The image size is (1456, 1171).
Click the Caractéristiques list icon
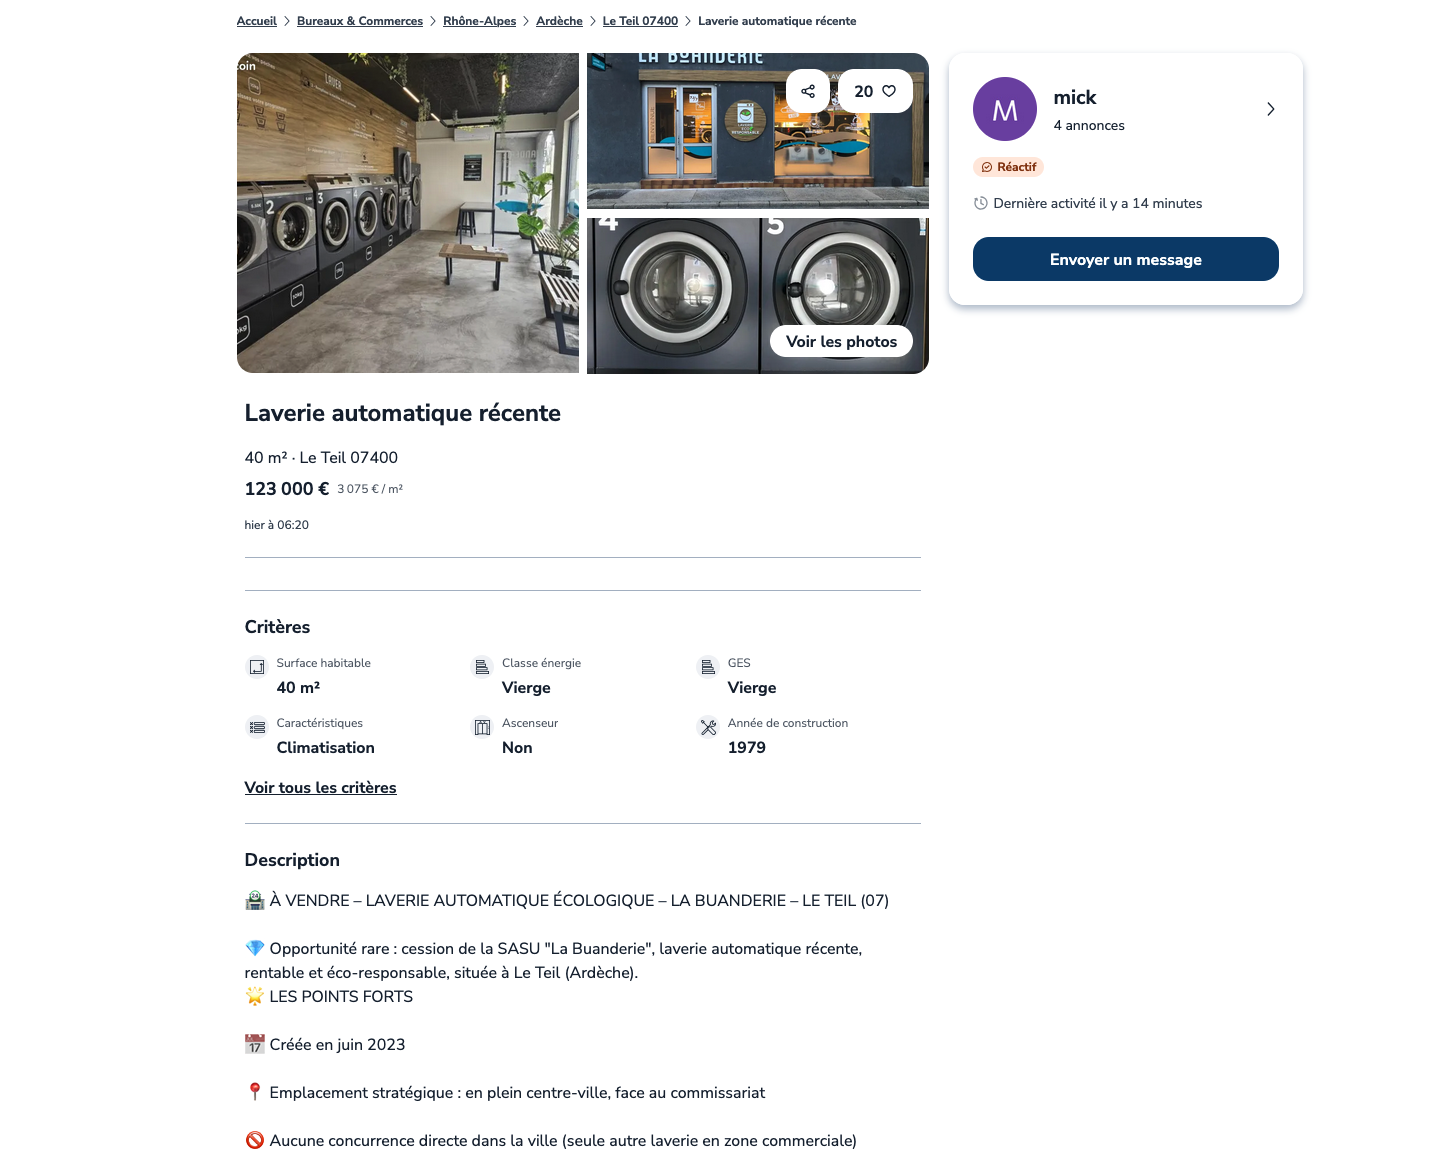click(257, 727)
